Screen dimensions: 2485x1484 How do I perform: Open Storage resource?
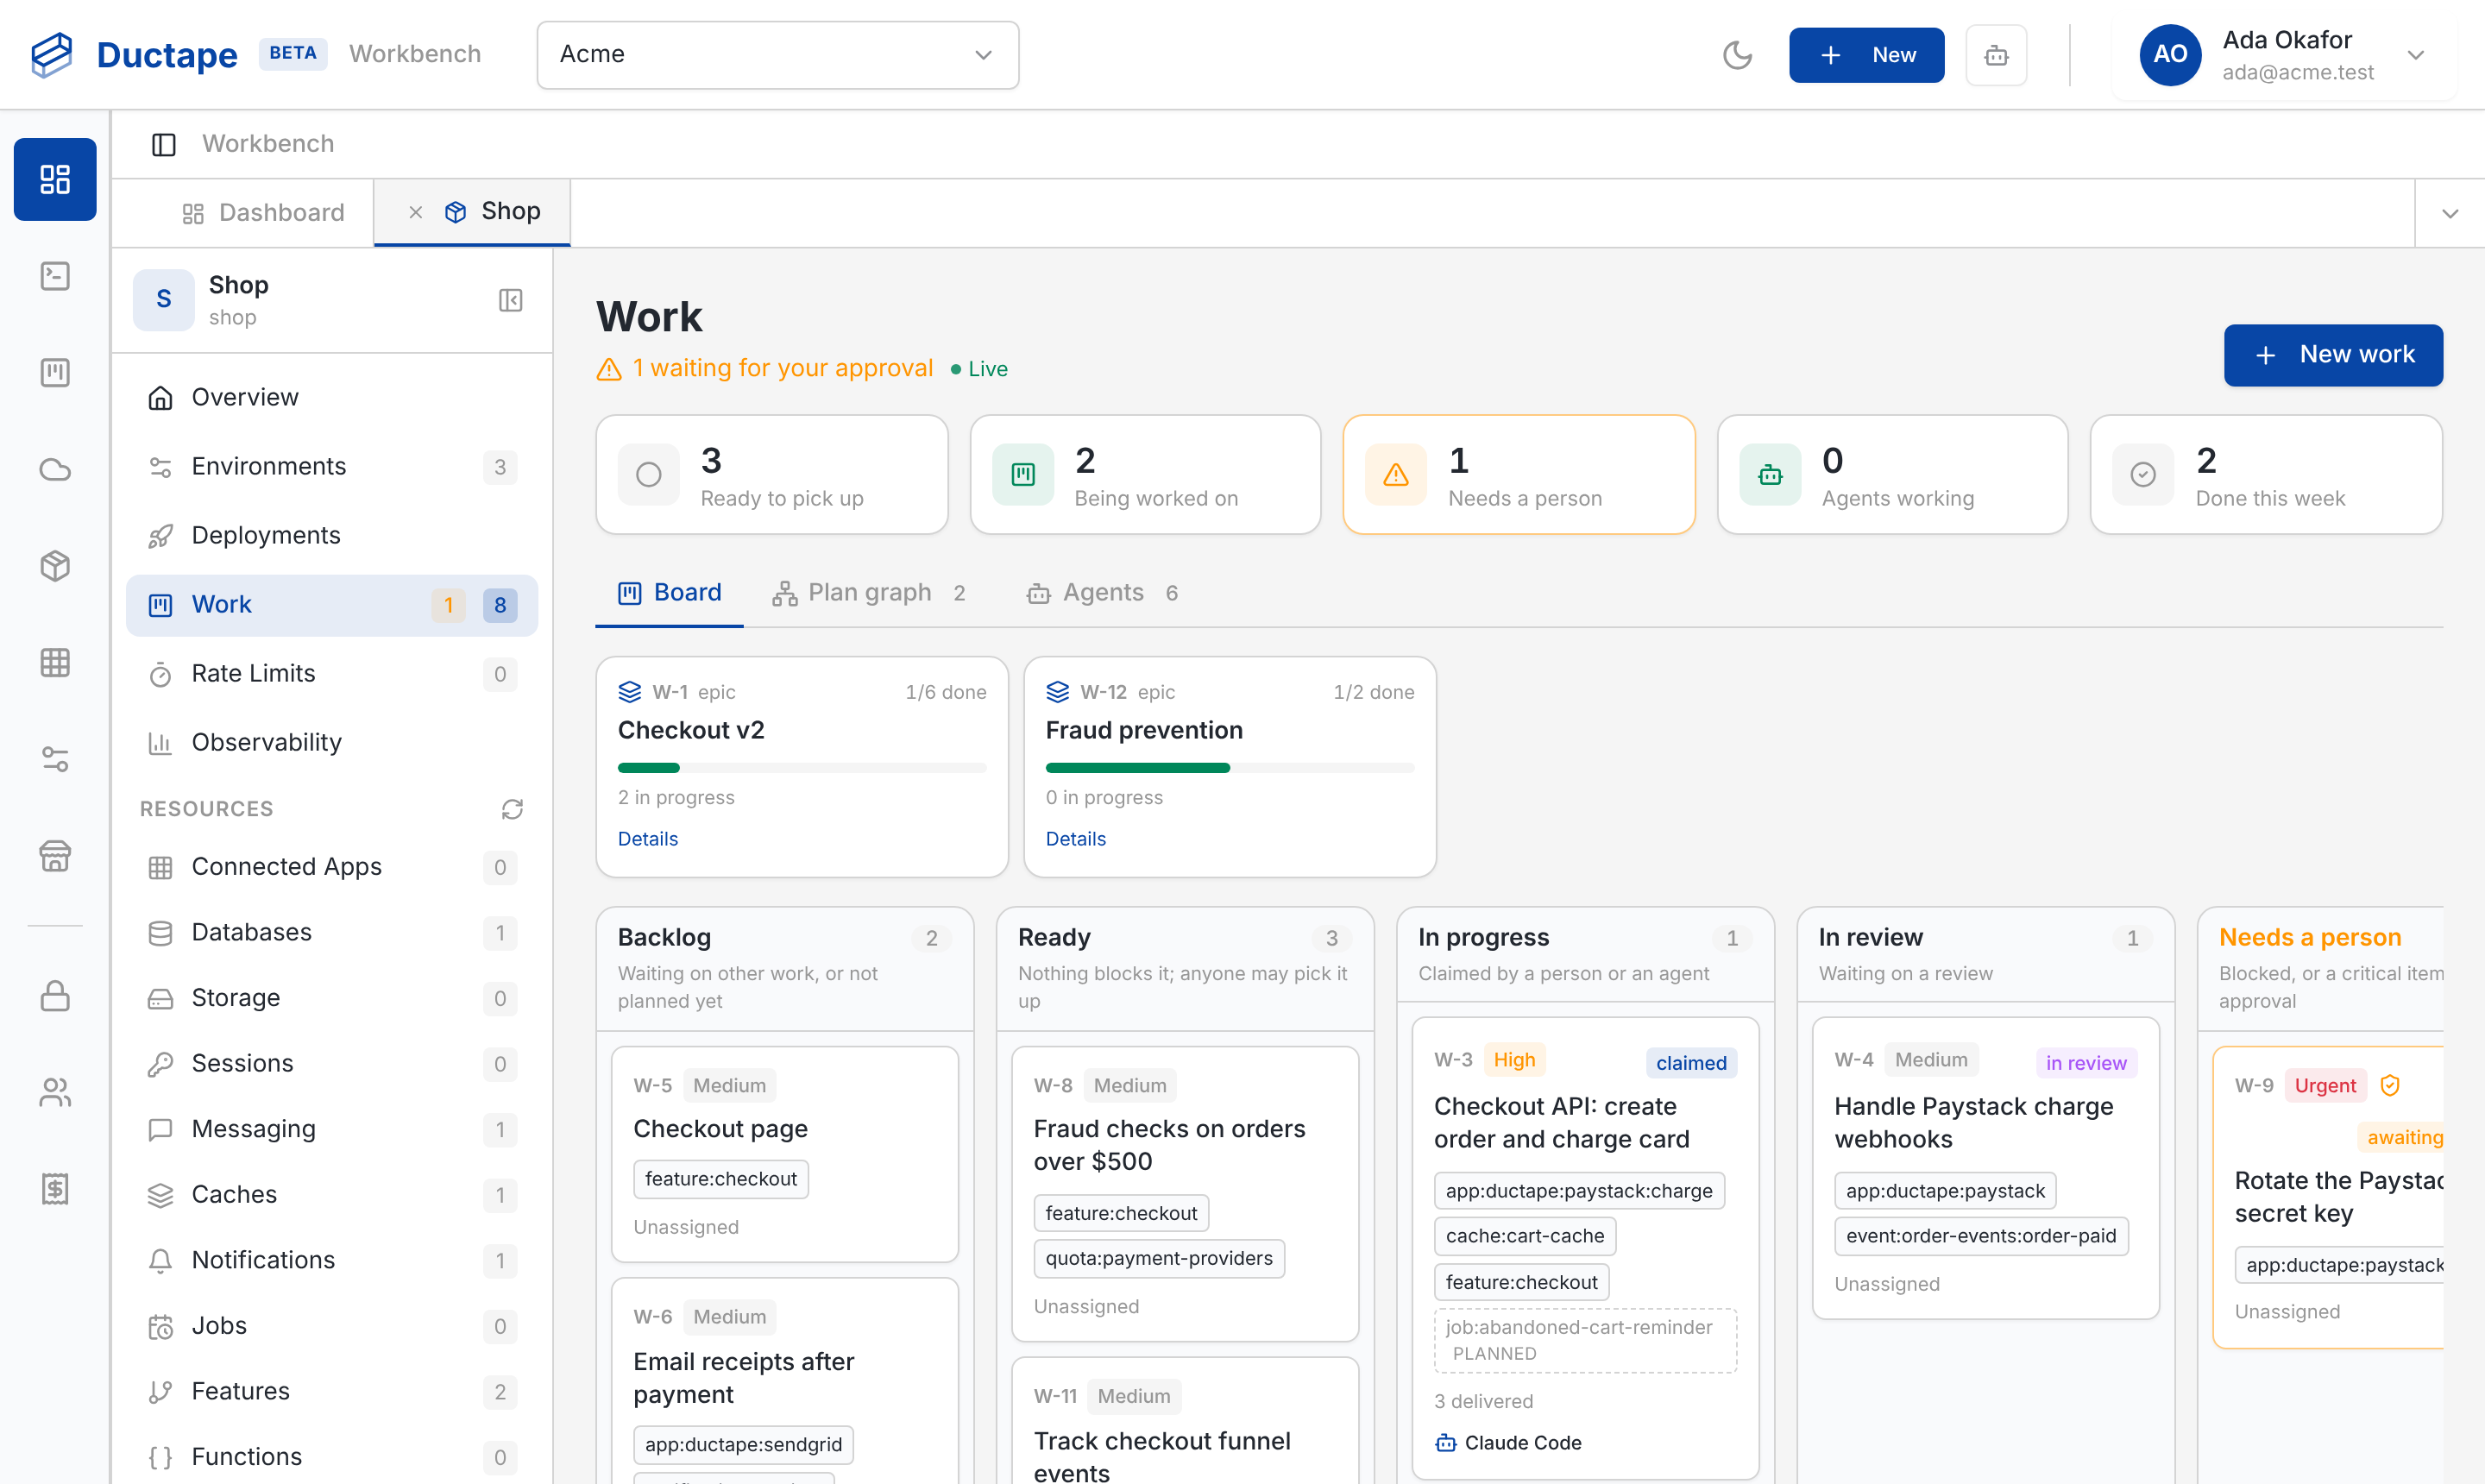(332, 998)
